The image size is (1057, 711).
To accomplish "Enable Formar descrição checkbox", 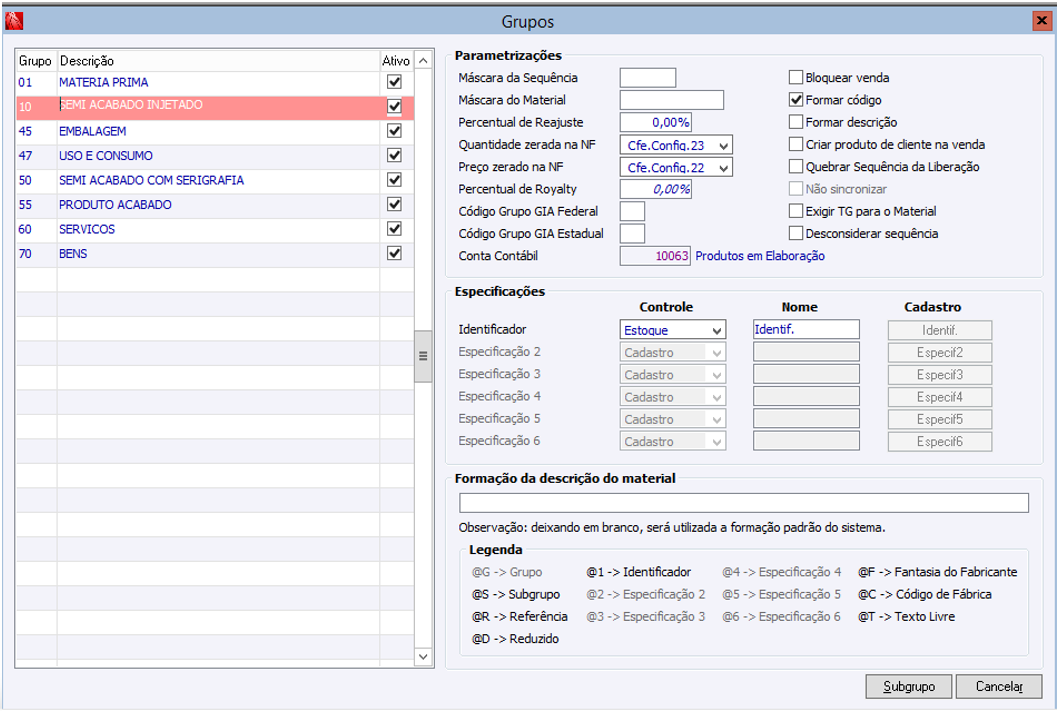I will point(796,122).
